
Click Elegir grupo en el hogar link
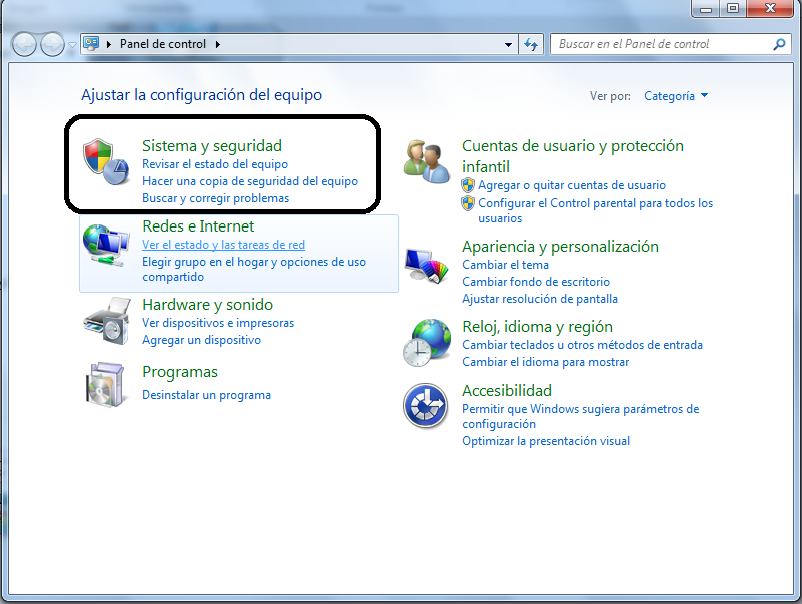254,269
